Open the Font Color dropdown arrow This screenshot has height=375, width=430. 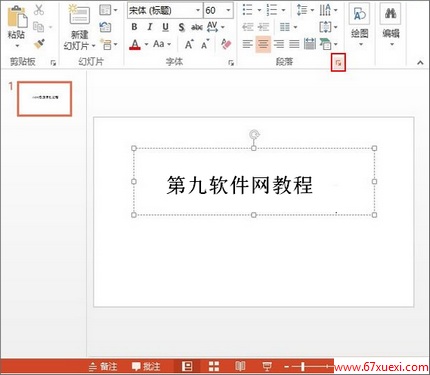coord(146,44)
